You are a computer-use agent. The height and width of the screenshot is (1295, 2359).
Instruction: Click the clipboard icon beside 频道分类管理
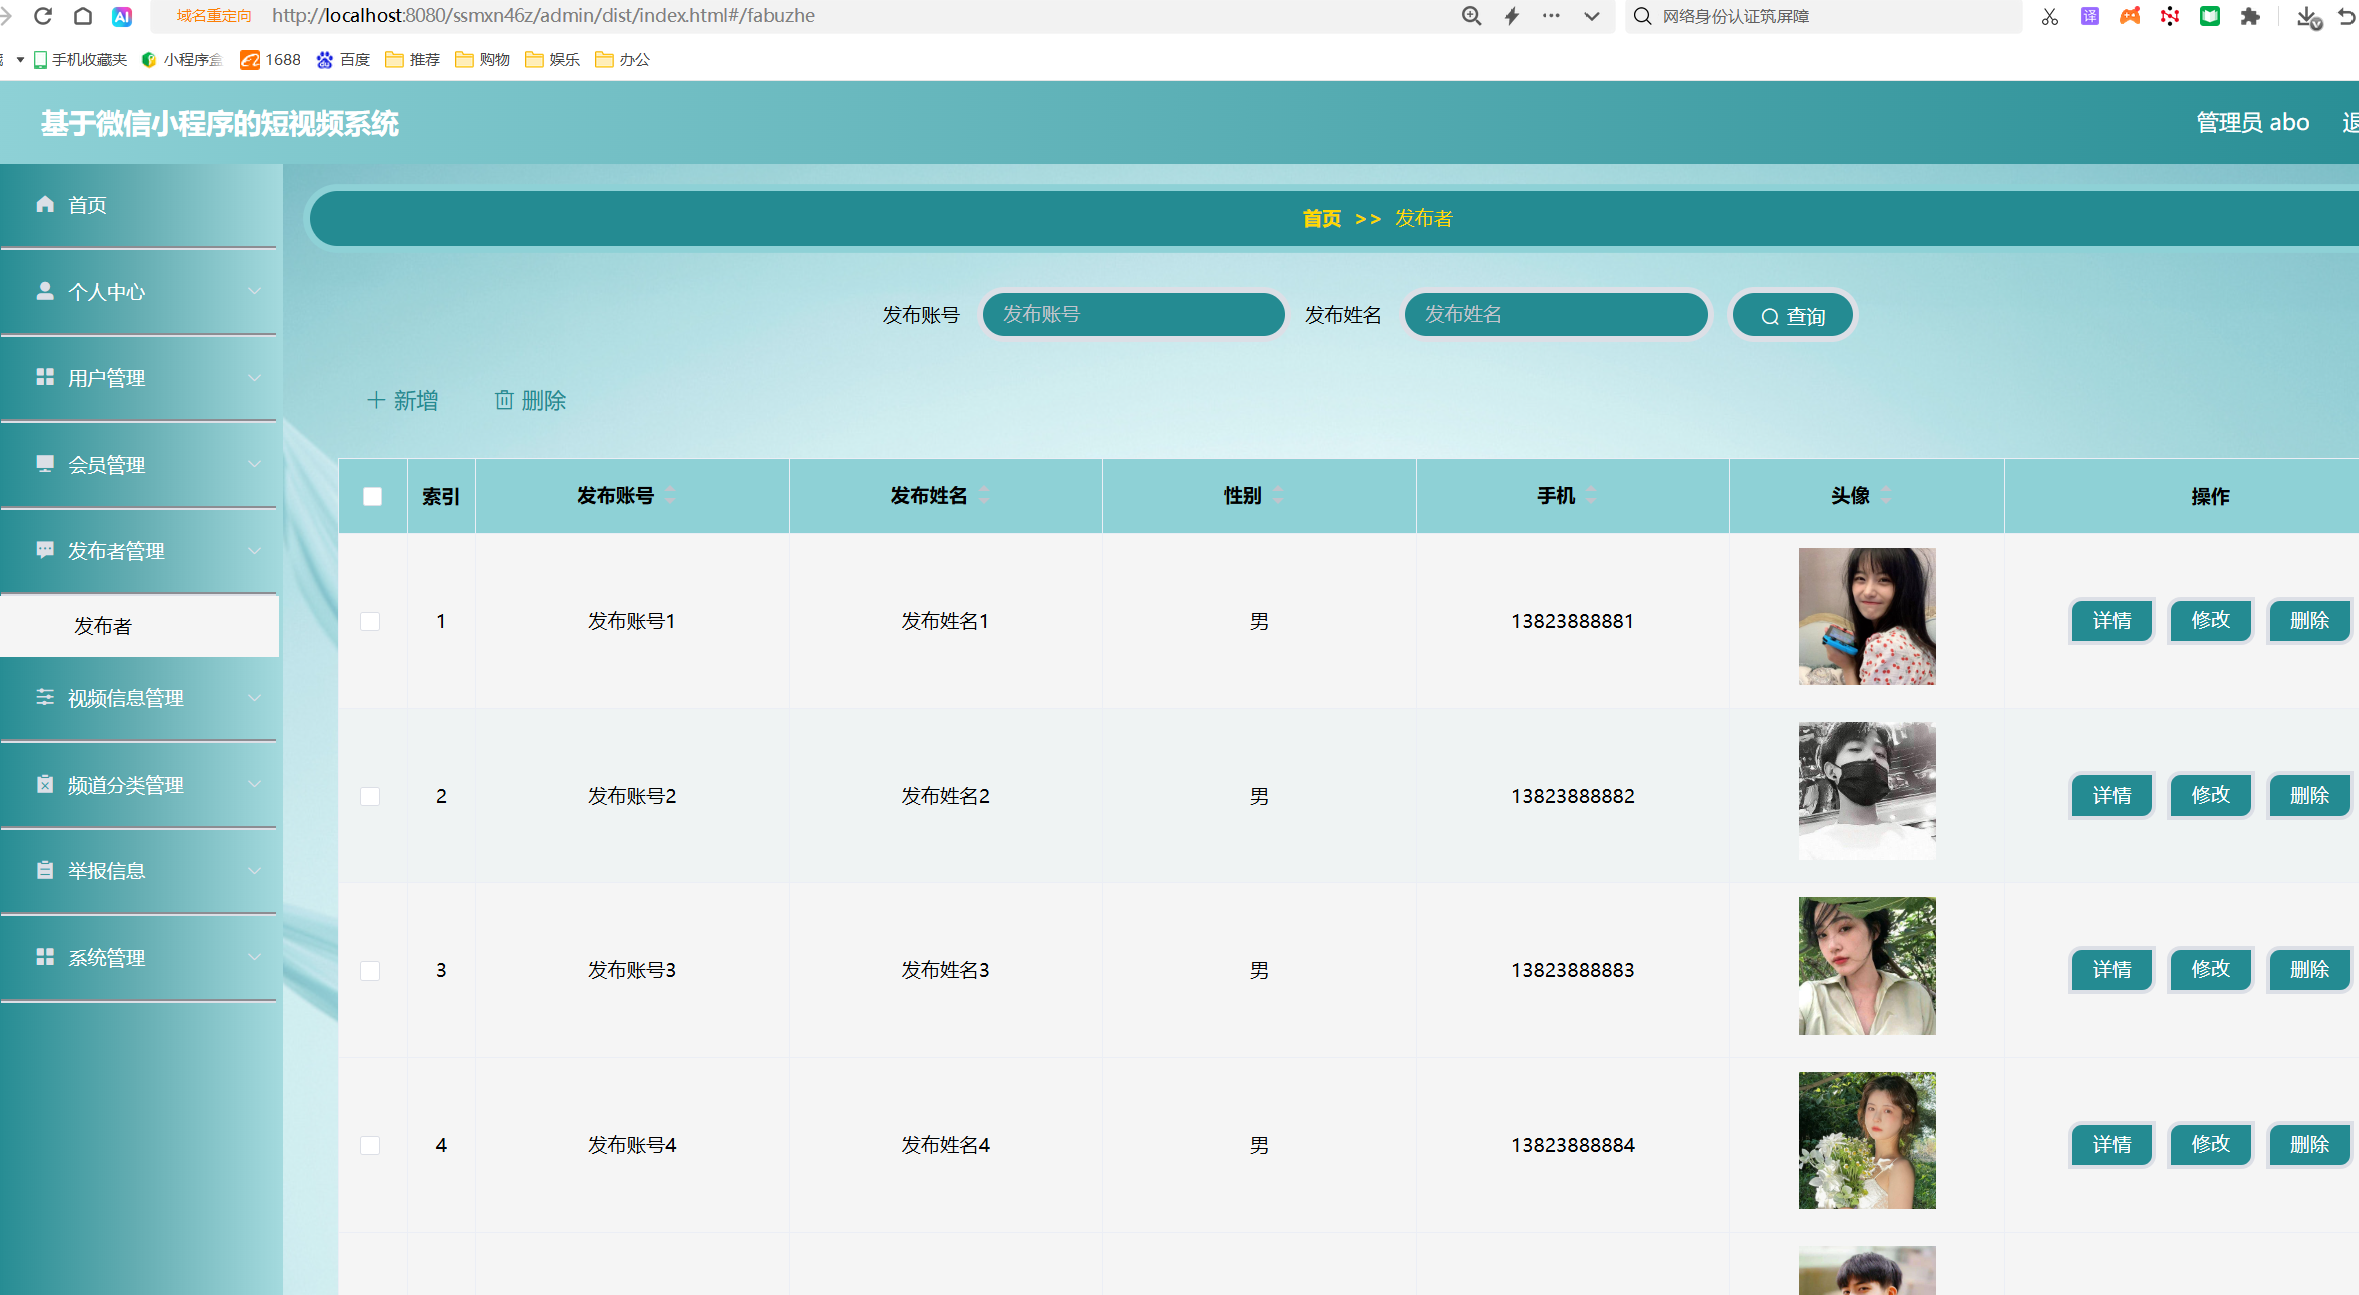[x=45, y=784]
